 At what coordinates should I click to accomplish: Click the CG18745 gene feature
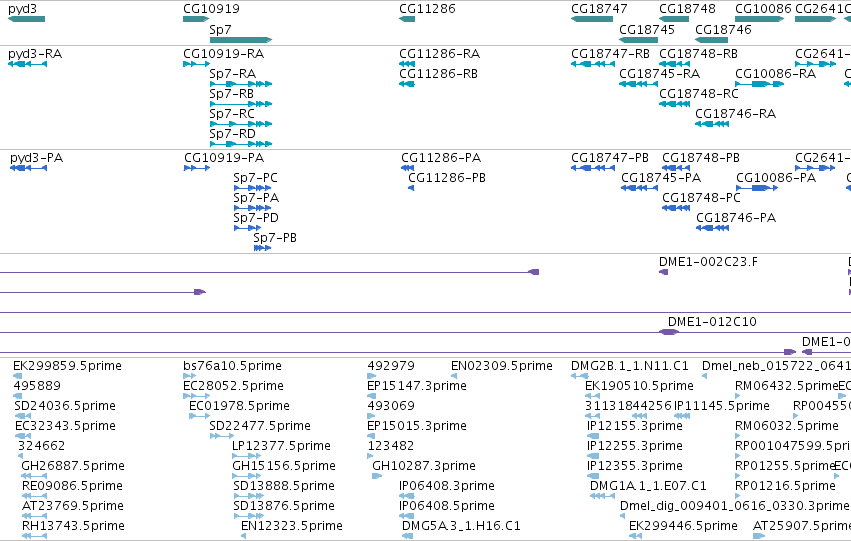(x=638, y=40)
